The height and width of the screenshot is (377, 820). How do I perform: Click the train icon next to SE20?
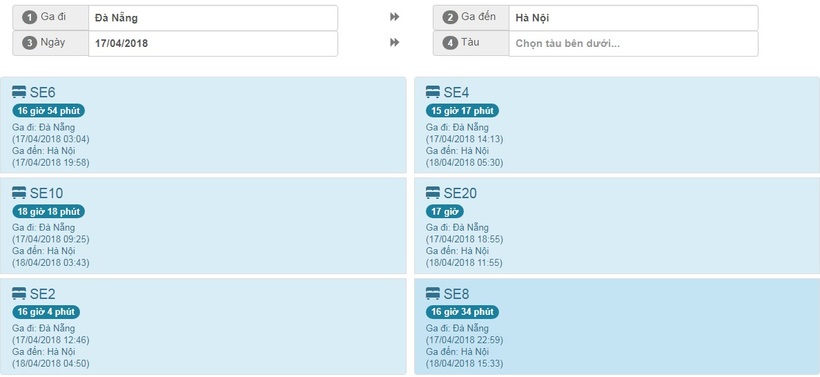[x=432, y=193]
